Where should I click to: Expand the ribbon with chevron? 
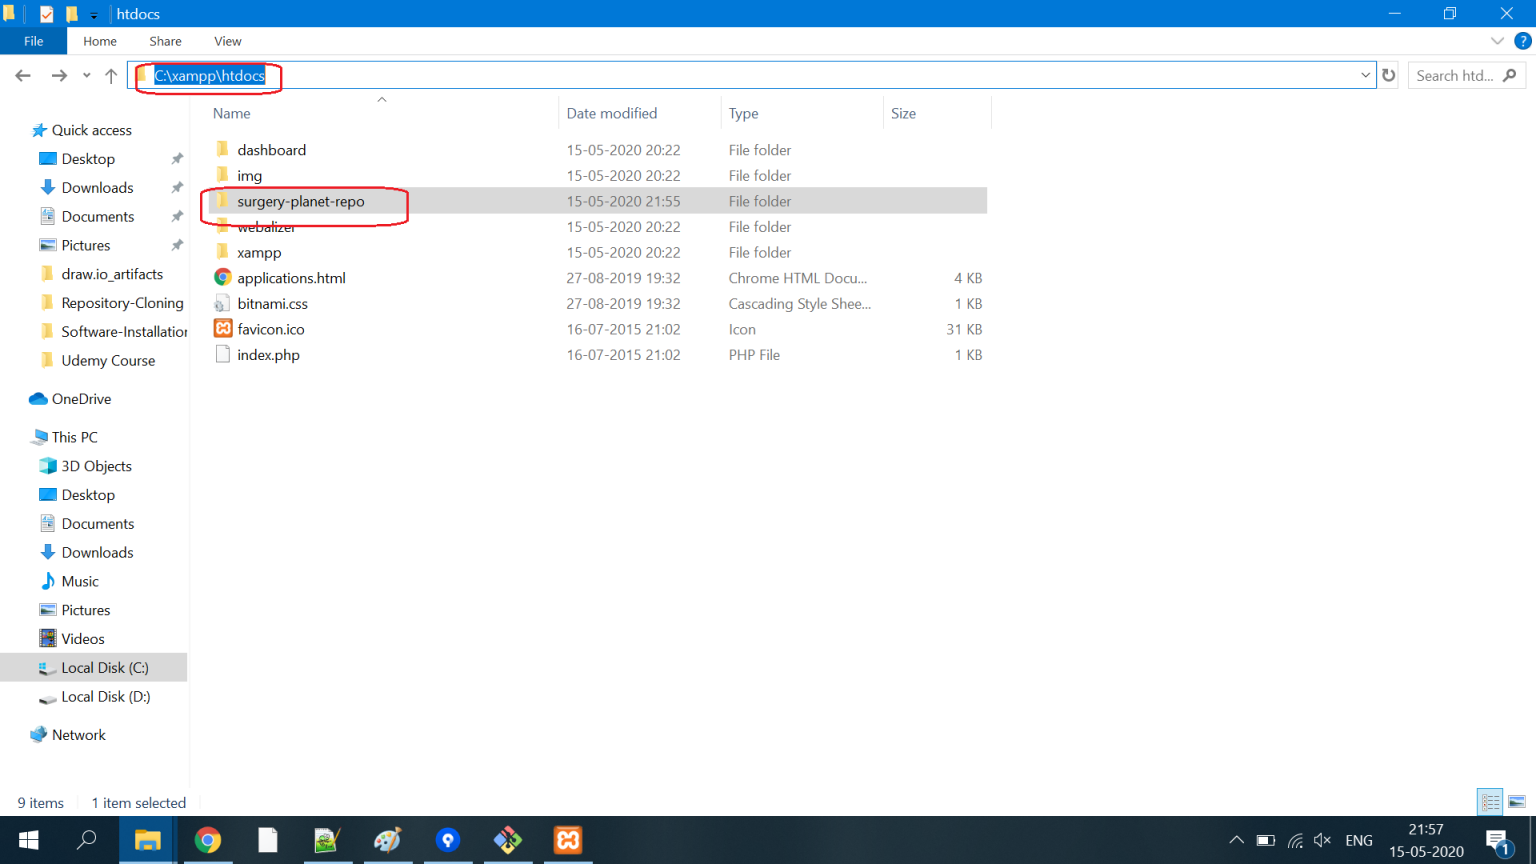(1497, 41)
